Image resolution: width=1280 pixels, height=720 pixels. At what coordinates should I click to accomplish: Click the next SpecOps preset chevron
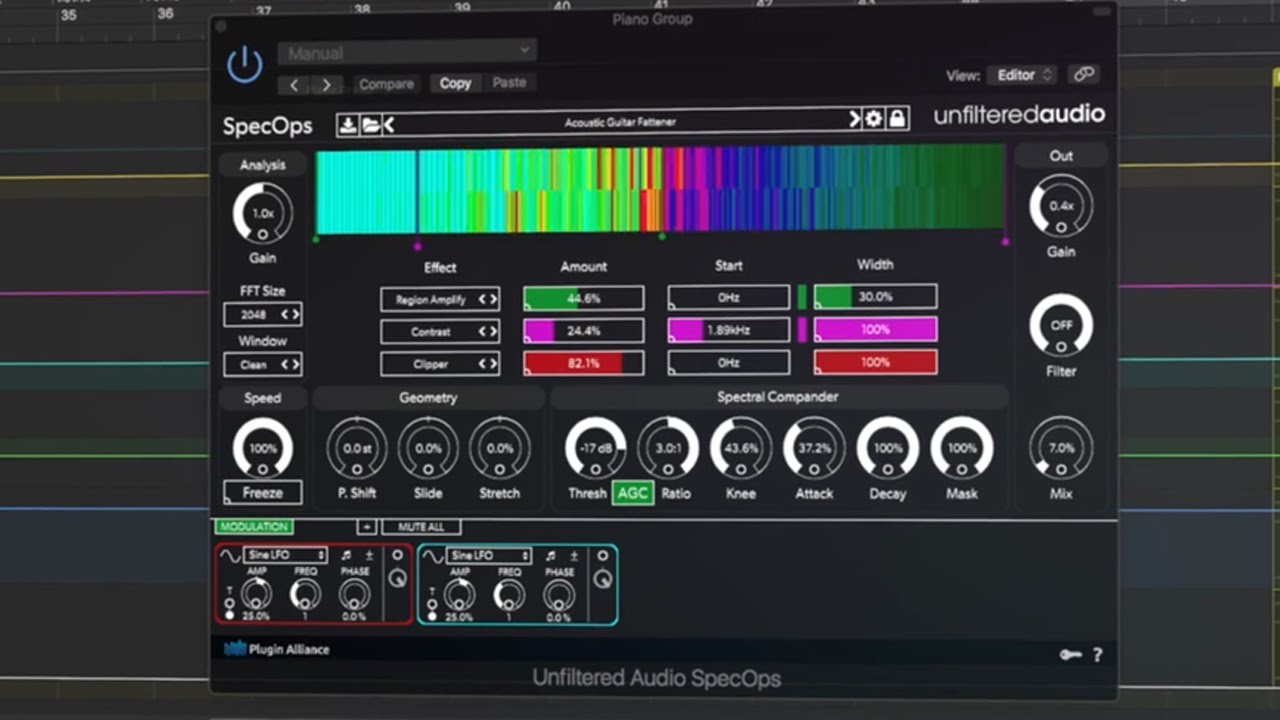click(x=855, y=120)
